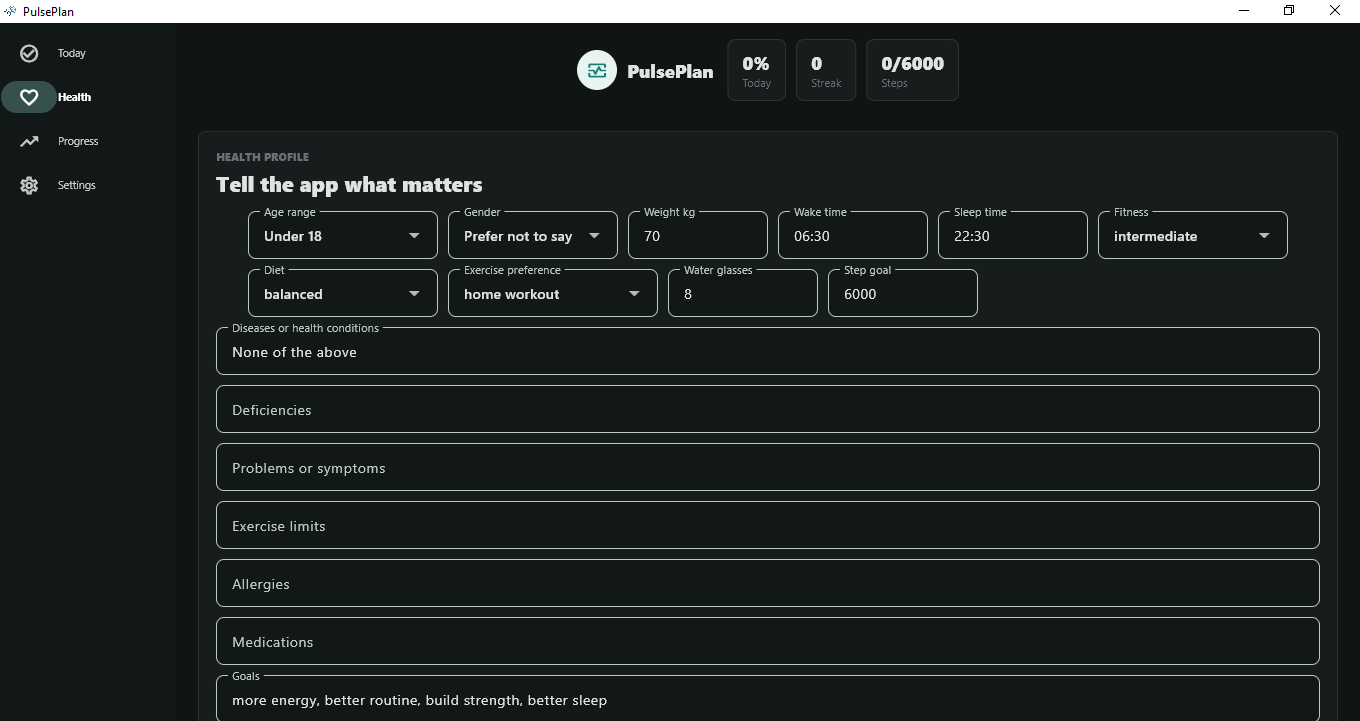The image size is (1360, 721).
Task: Click the Progress trending-arrow icon
Action: point(29,141)
